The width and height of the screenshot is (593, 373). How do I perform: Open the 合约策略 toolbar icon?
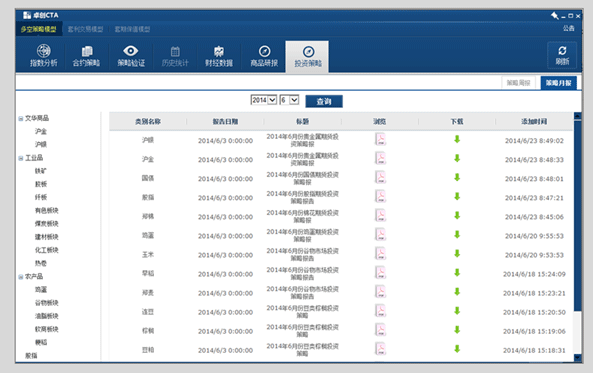click(87, 56)
